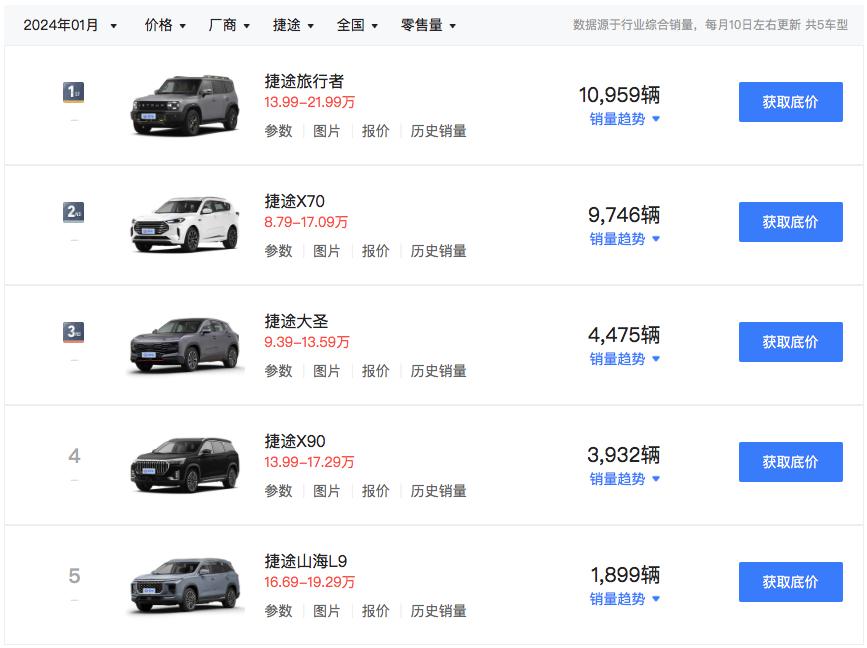View the 捷途山海L9 car picture

pyautogui.click(x=186, y=585)
